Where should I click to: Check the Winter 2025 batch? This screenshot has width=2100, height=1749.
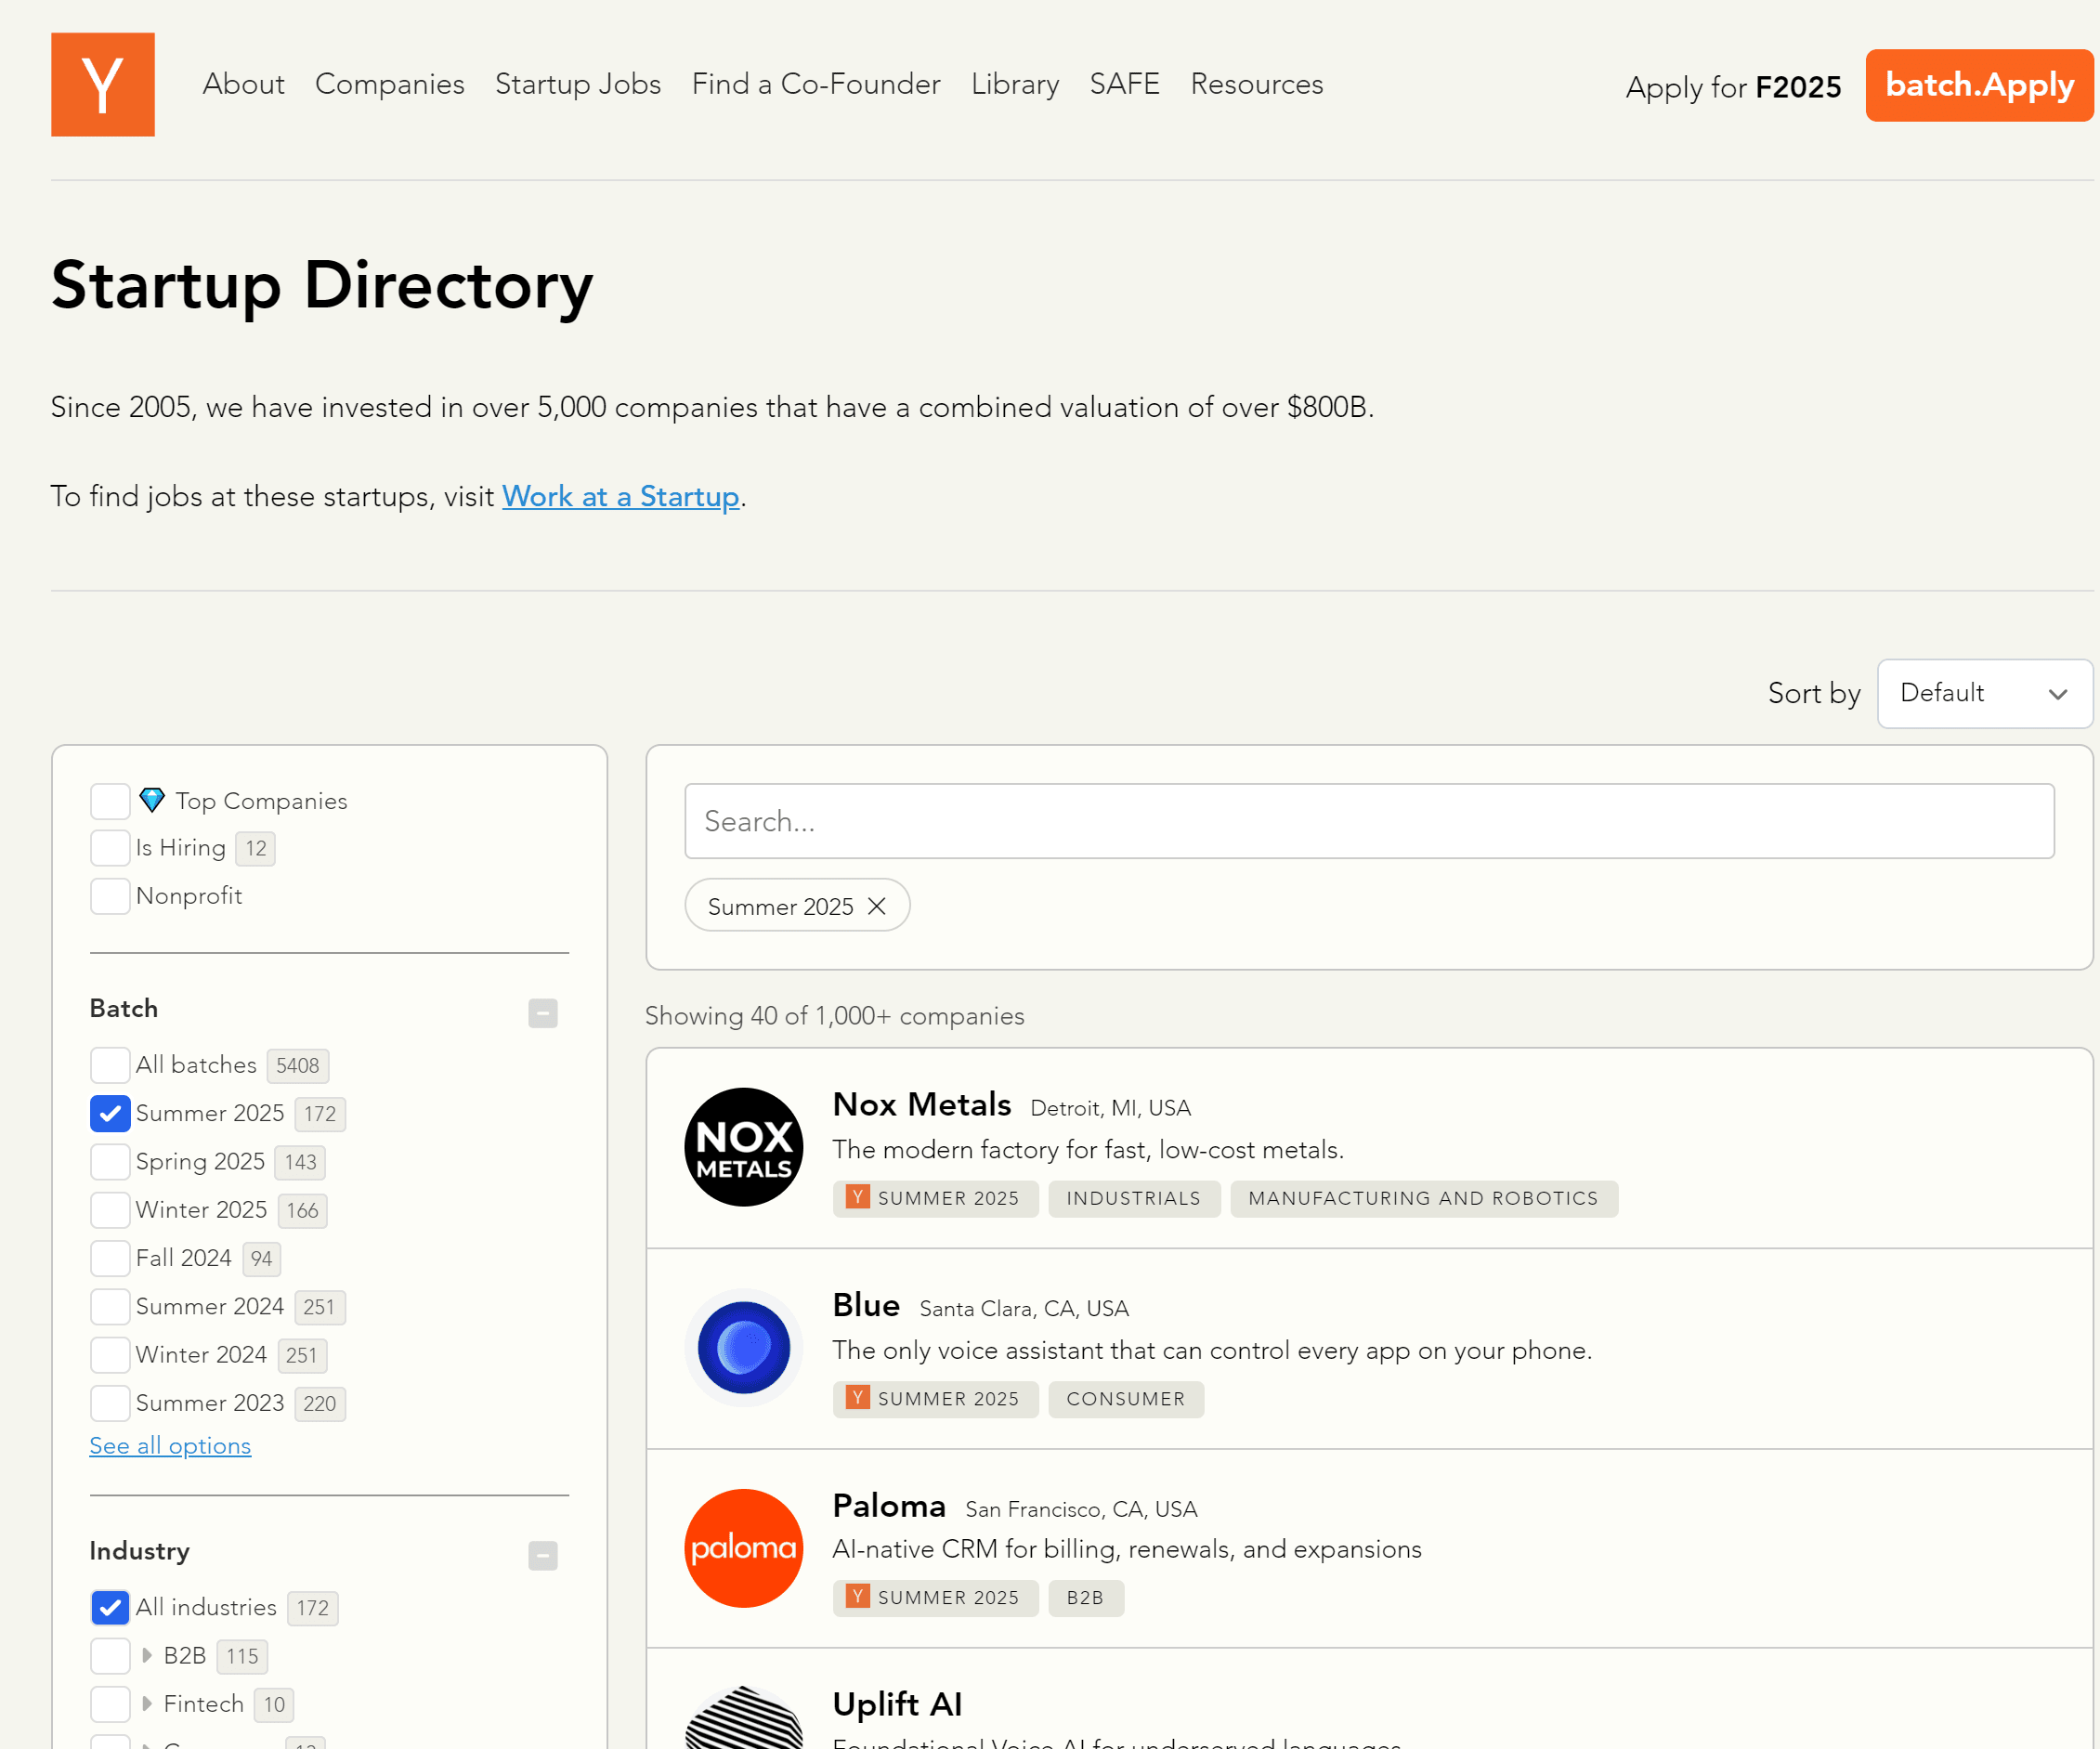tap(110, 1210)
